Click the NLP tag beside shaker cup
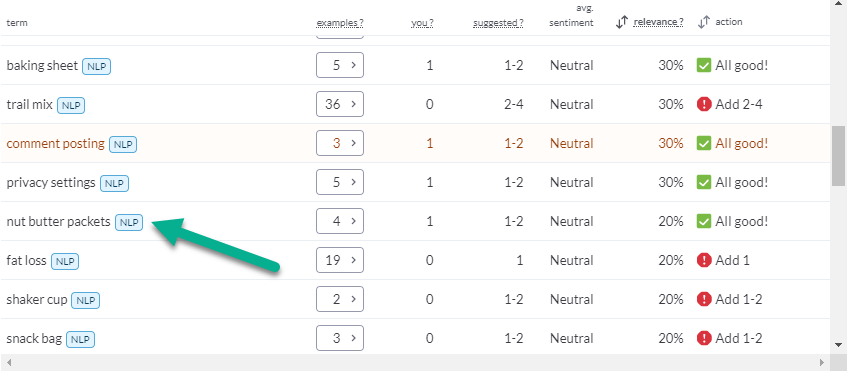 pyautogui.click(x=85, y=300)
